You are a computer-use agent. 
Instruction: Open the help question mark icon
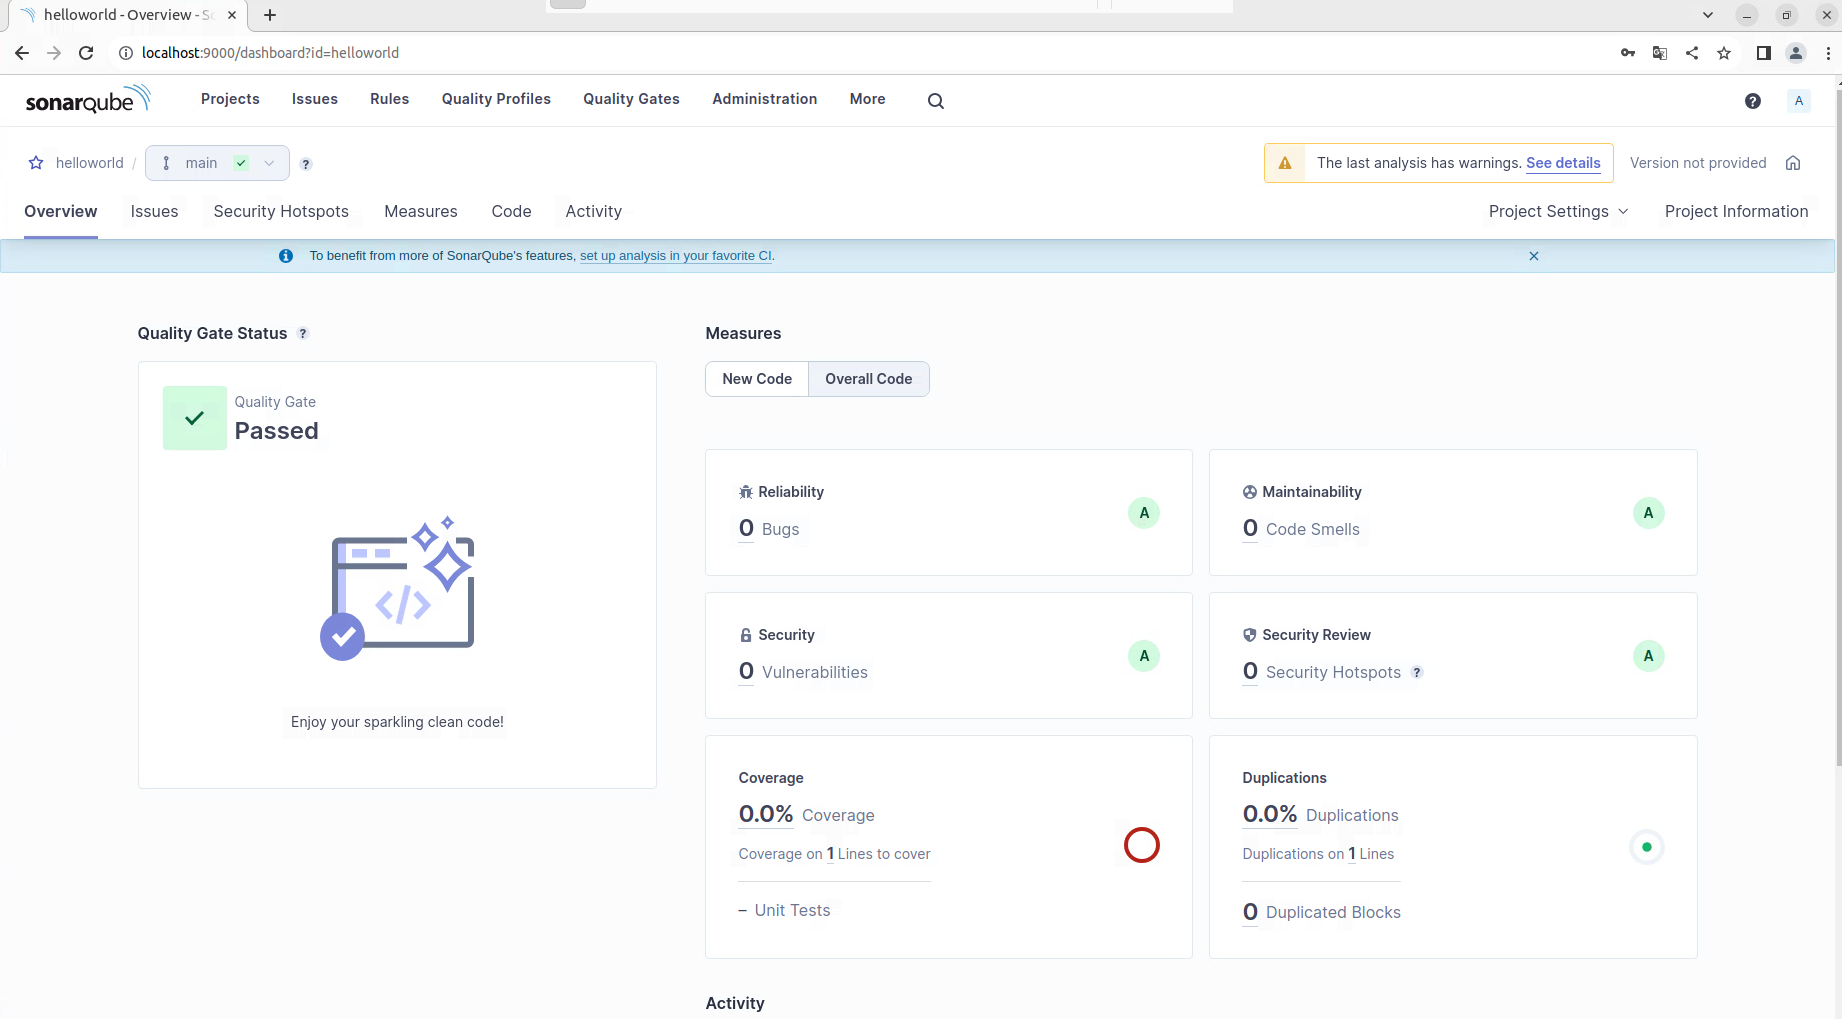[x=1752, y=100]
